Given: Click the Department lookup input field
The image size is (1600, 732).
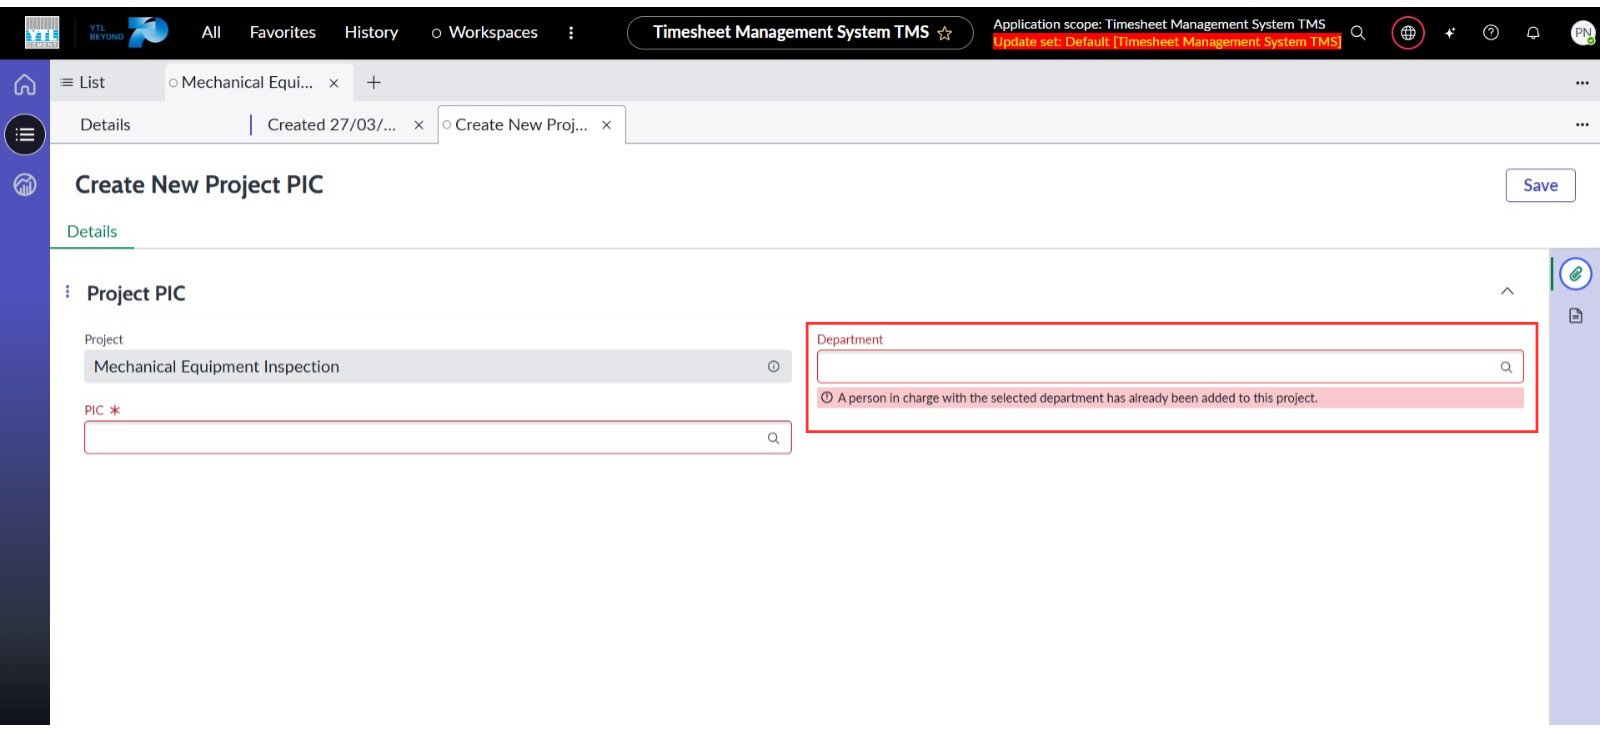Looking at the screenshot, I should pyautogui.click(x=1155, y=367).
